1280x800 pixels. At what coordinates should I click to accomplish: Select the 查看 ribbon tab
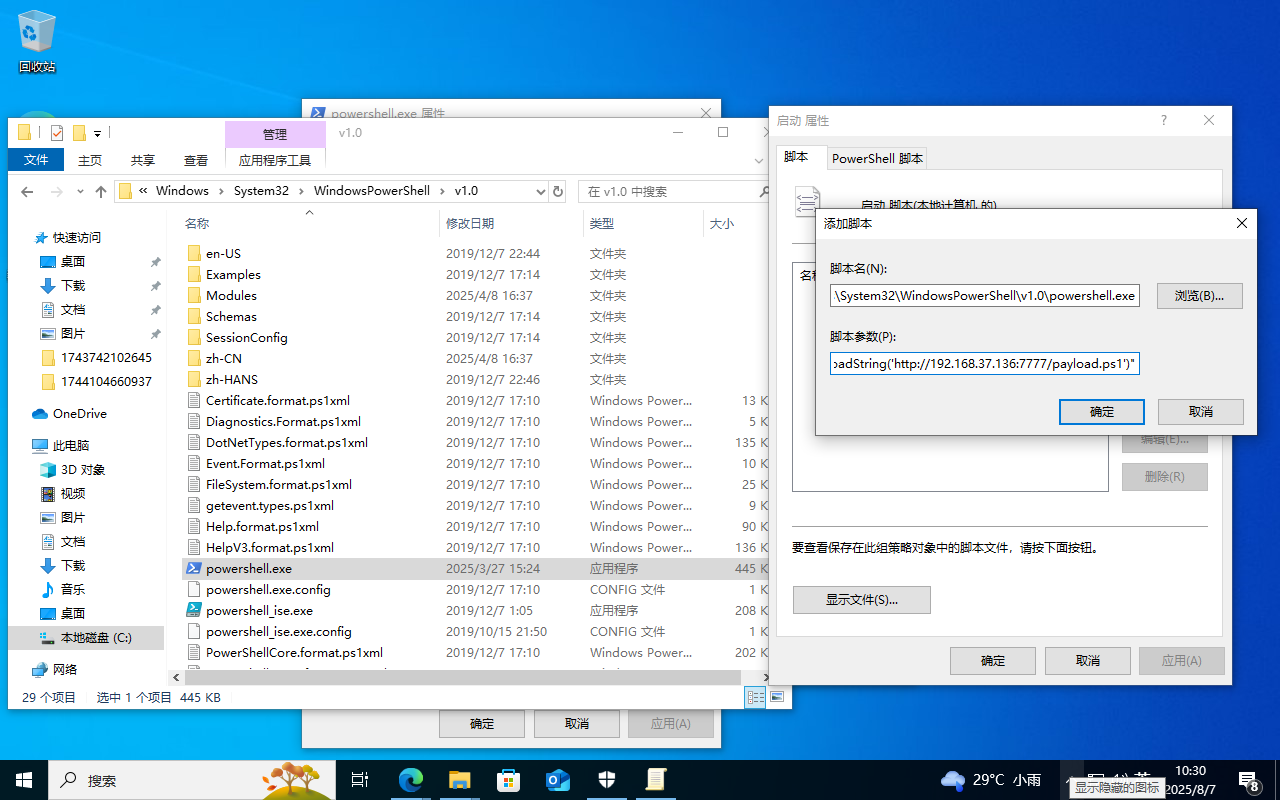[x=196, y=160]
